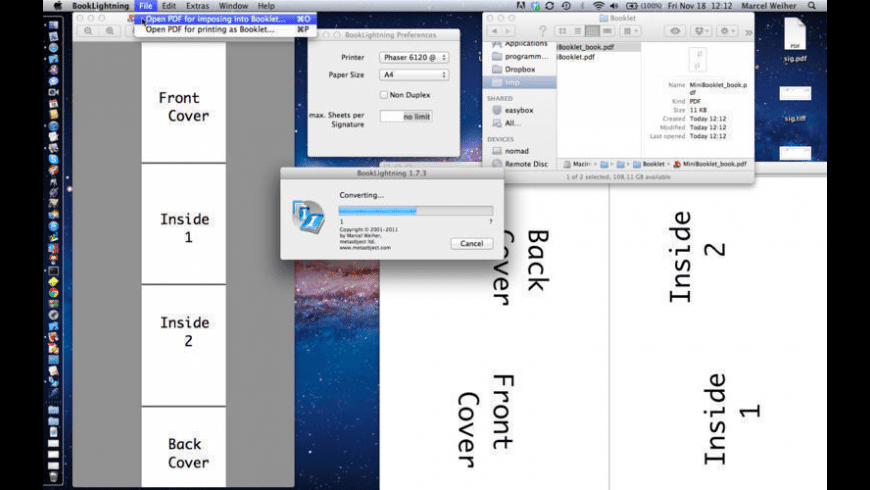Go back in the Finder Booklet window
Screen dimensions: 870x490
pyautogui.click(x=494, y=31)
